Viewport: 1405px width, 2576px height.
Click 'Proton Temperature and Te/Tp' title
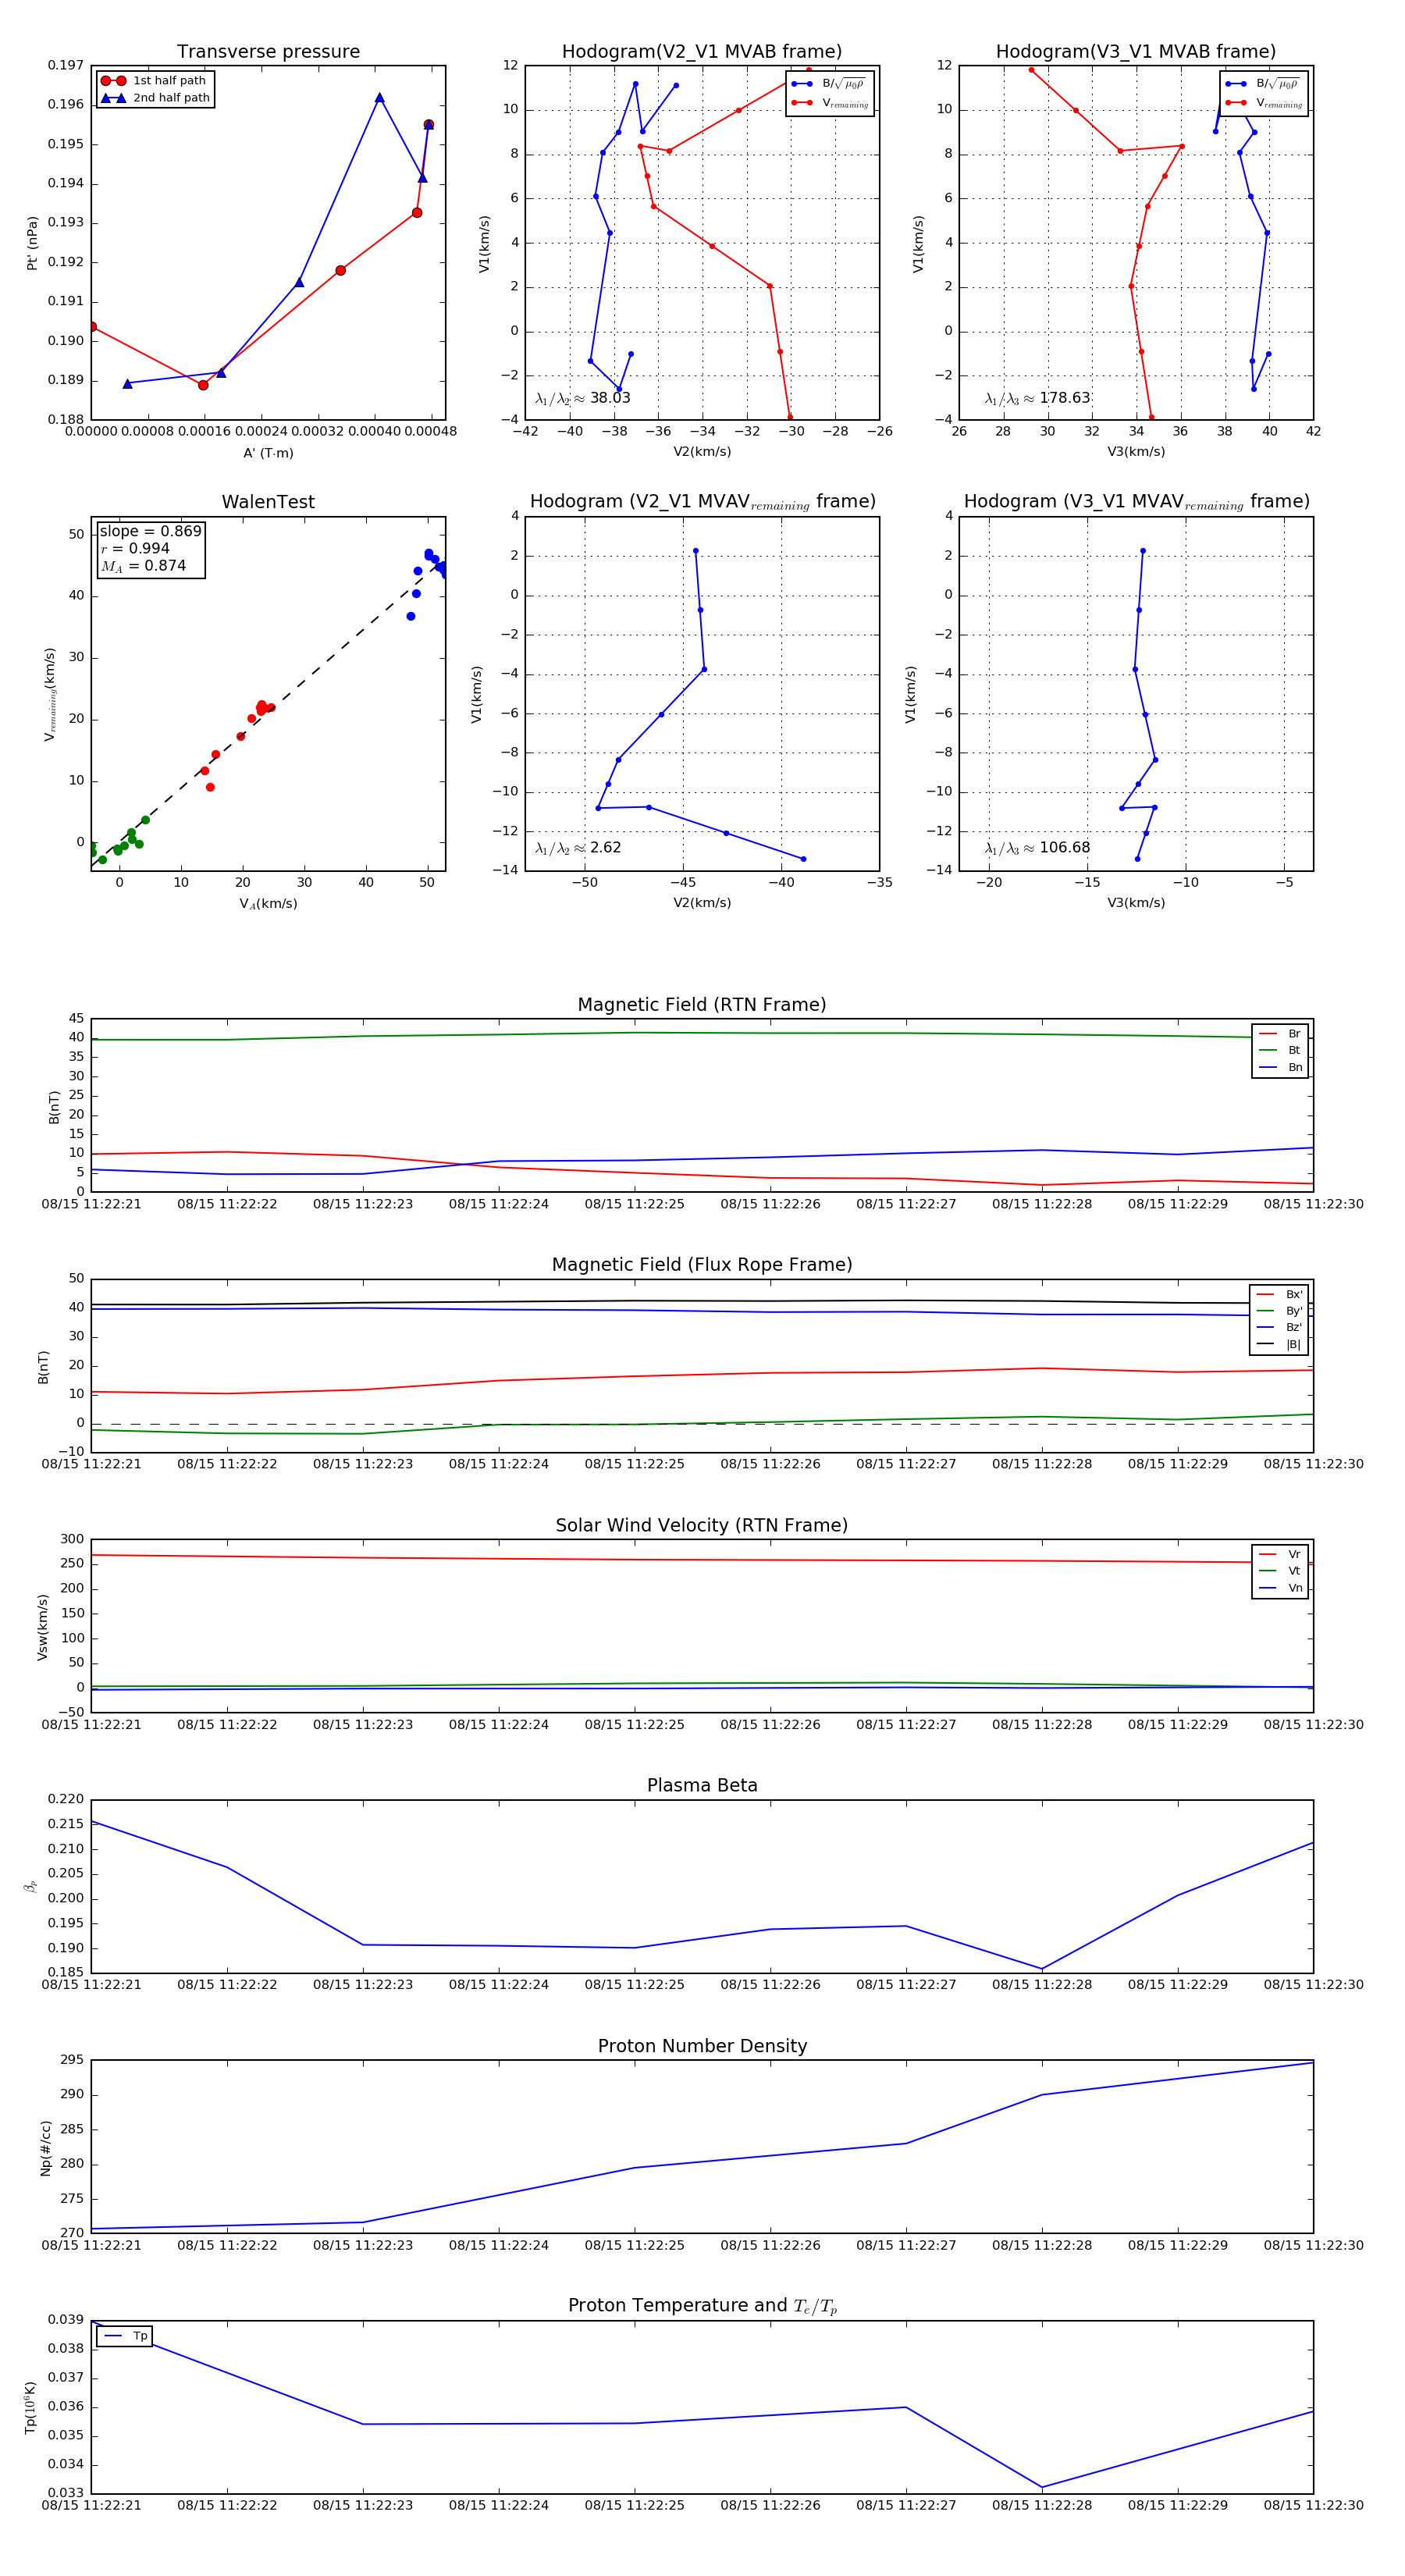(702, 2306)
